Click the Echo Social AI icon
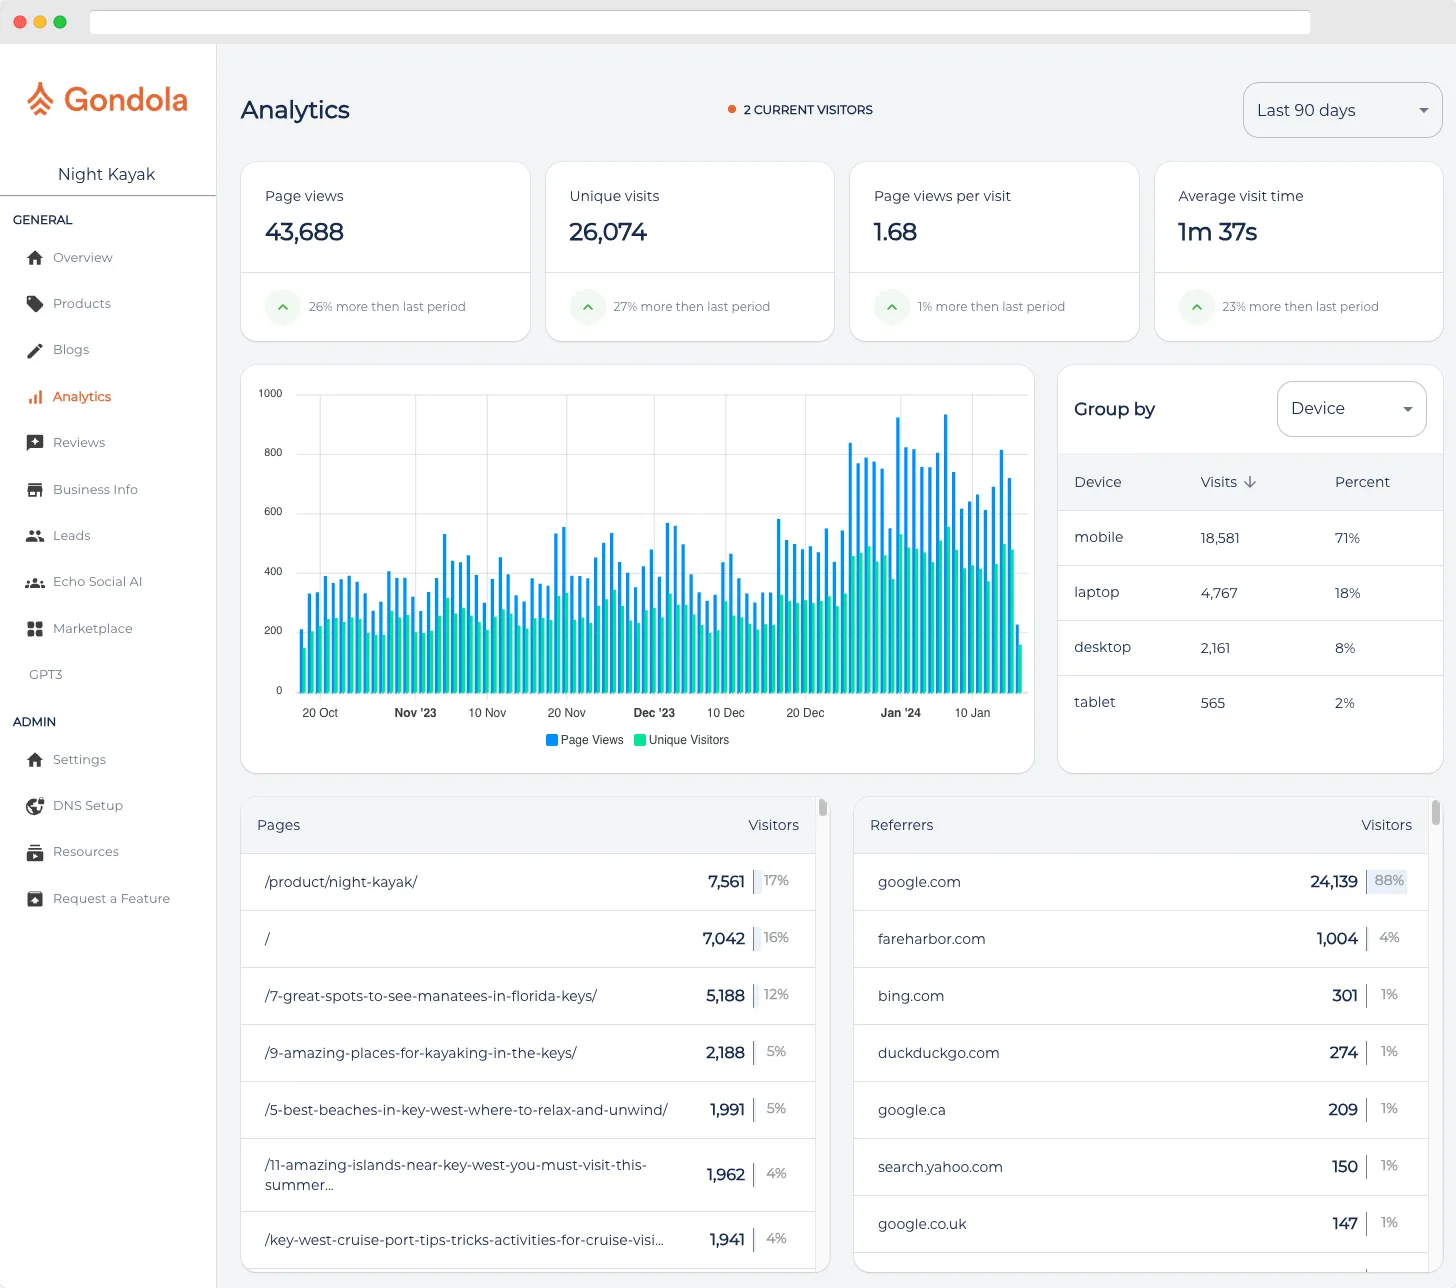Image resolution: width=1456 pixels, height=1288 pixels. tap(35, 581)
